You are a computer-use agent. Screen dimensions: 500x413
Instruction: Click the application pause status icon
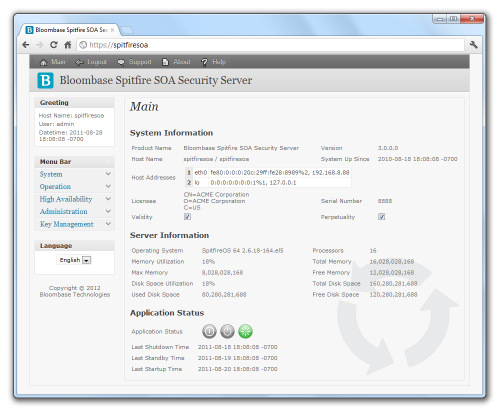tap(209, 331)
